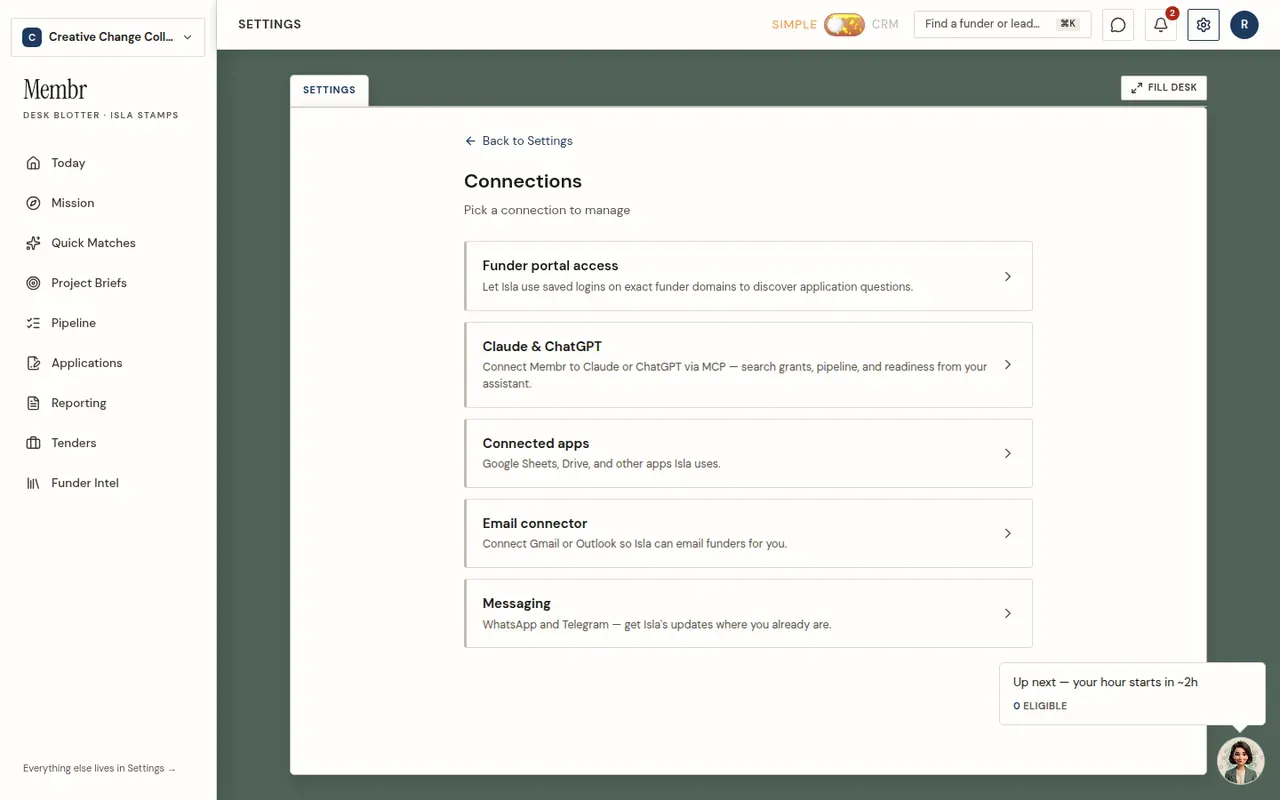The image size is (1280, 800).
Task: Click the Tenders briefcase icon
Action: coord(33,443)
